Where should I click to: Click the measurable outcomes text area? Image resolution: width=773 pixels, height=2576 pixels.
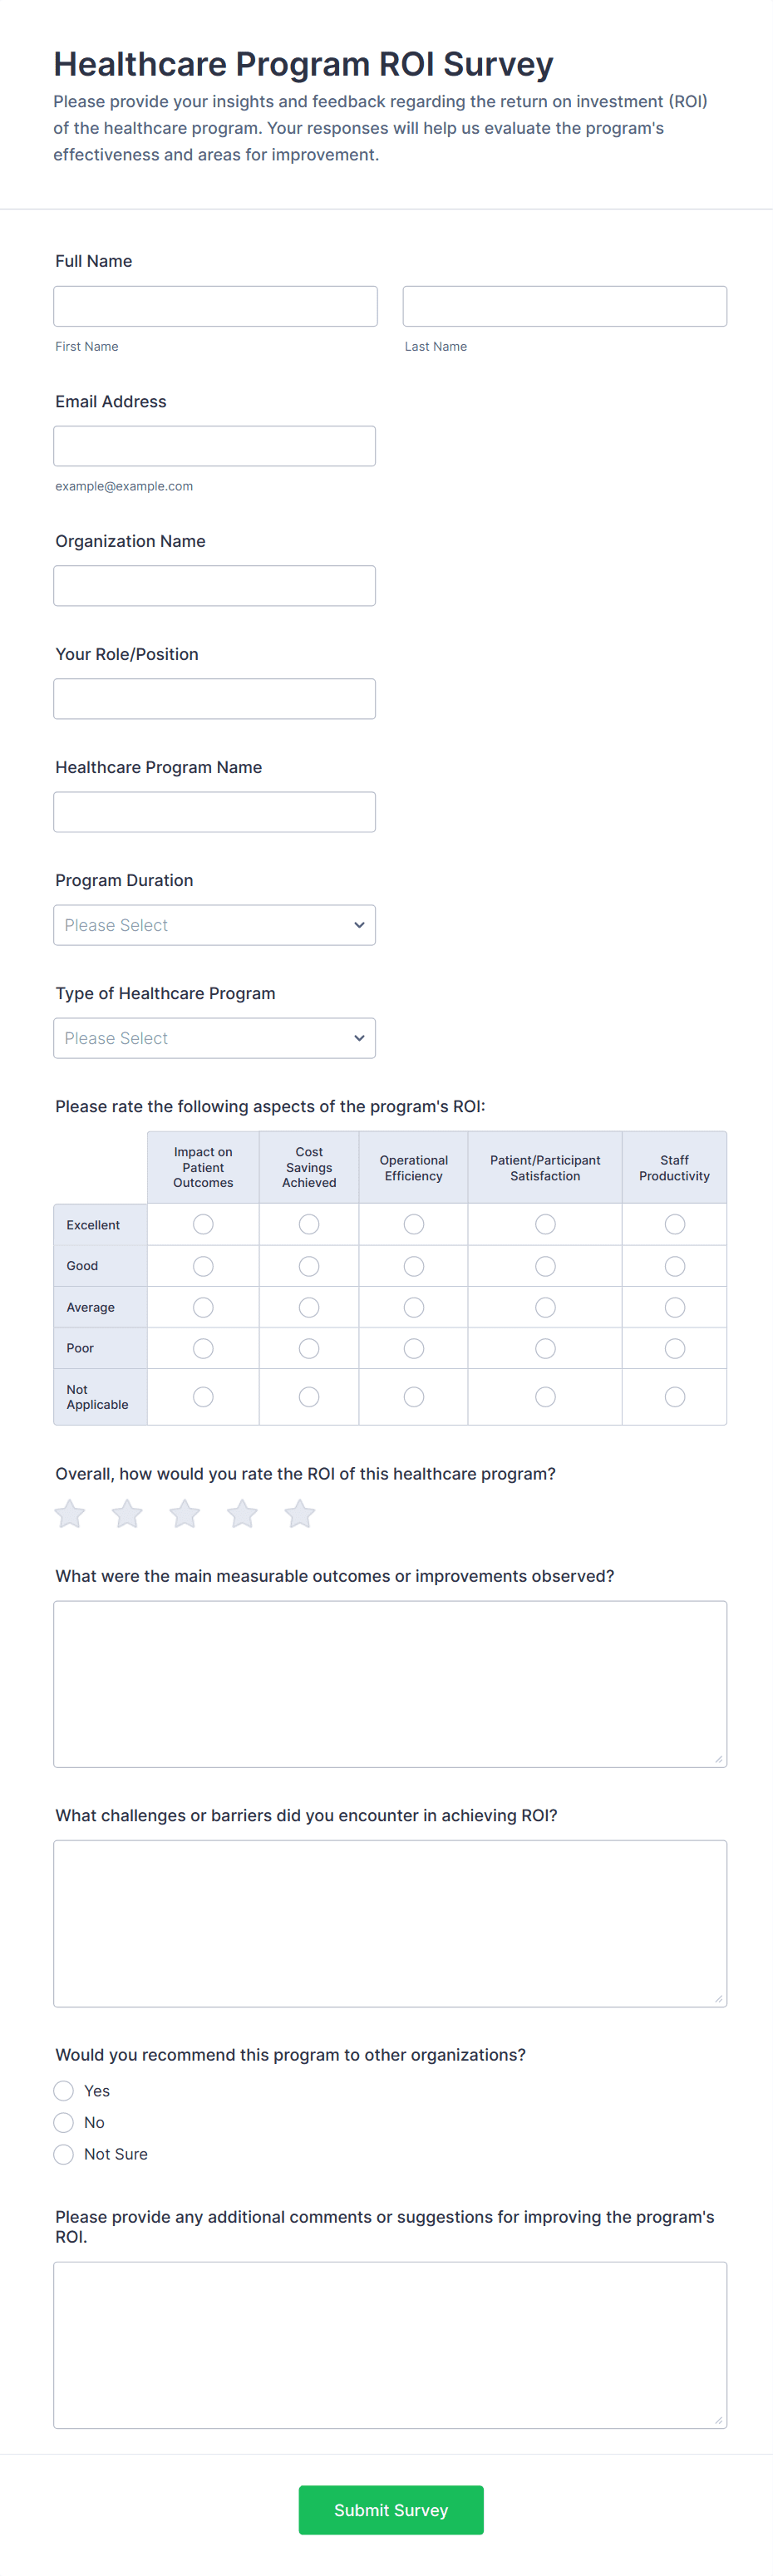click(x=390, y=1684)
